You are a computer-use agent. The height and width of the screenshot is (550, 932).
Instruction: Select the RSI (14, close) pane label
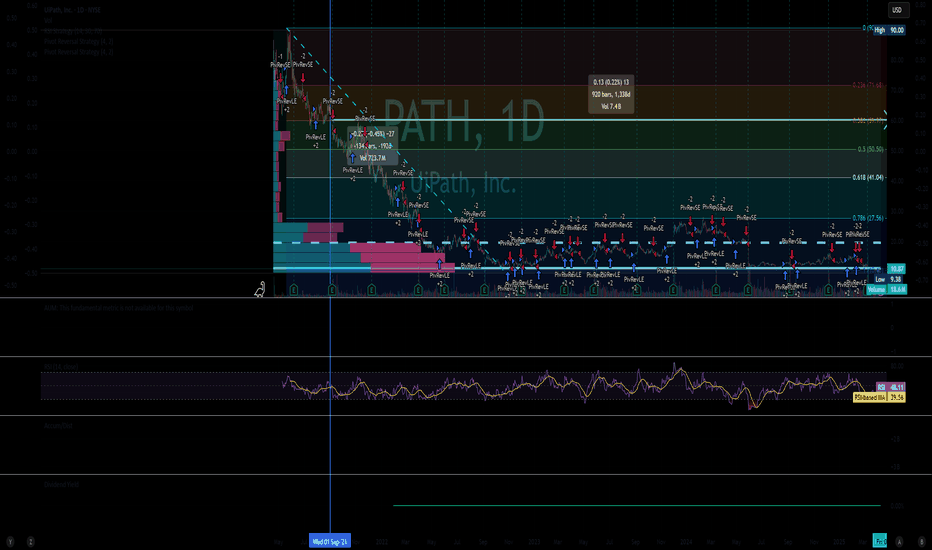tap(61, 367)
